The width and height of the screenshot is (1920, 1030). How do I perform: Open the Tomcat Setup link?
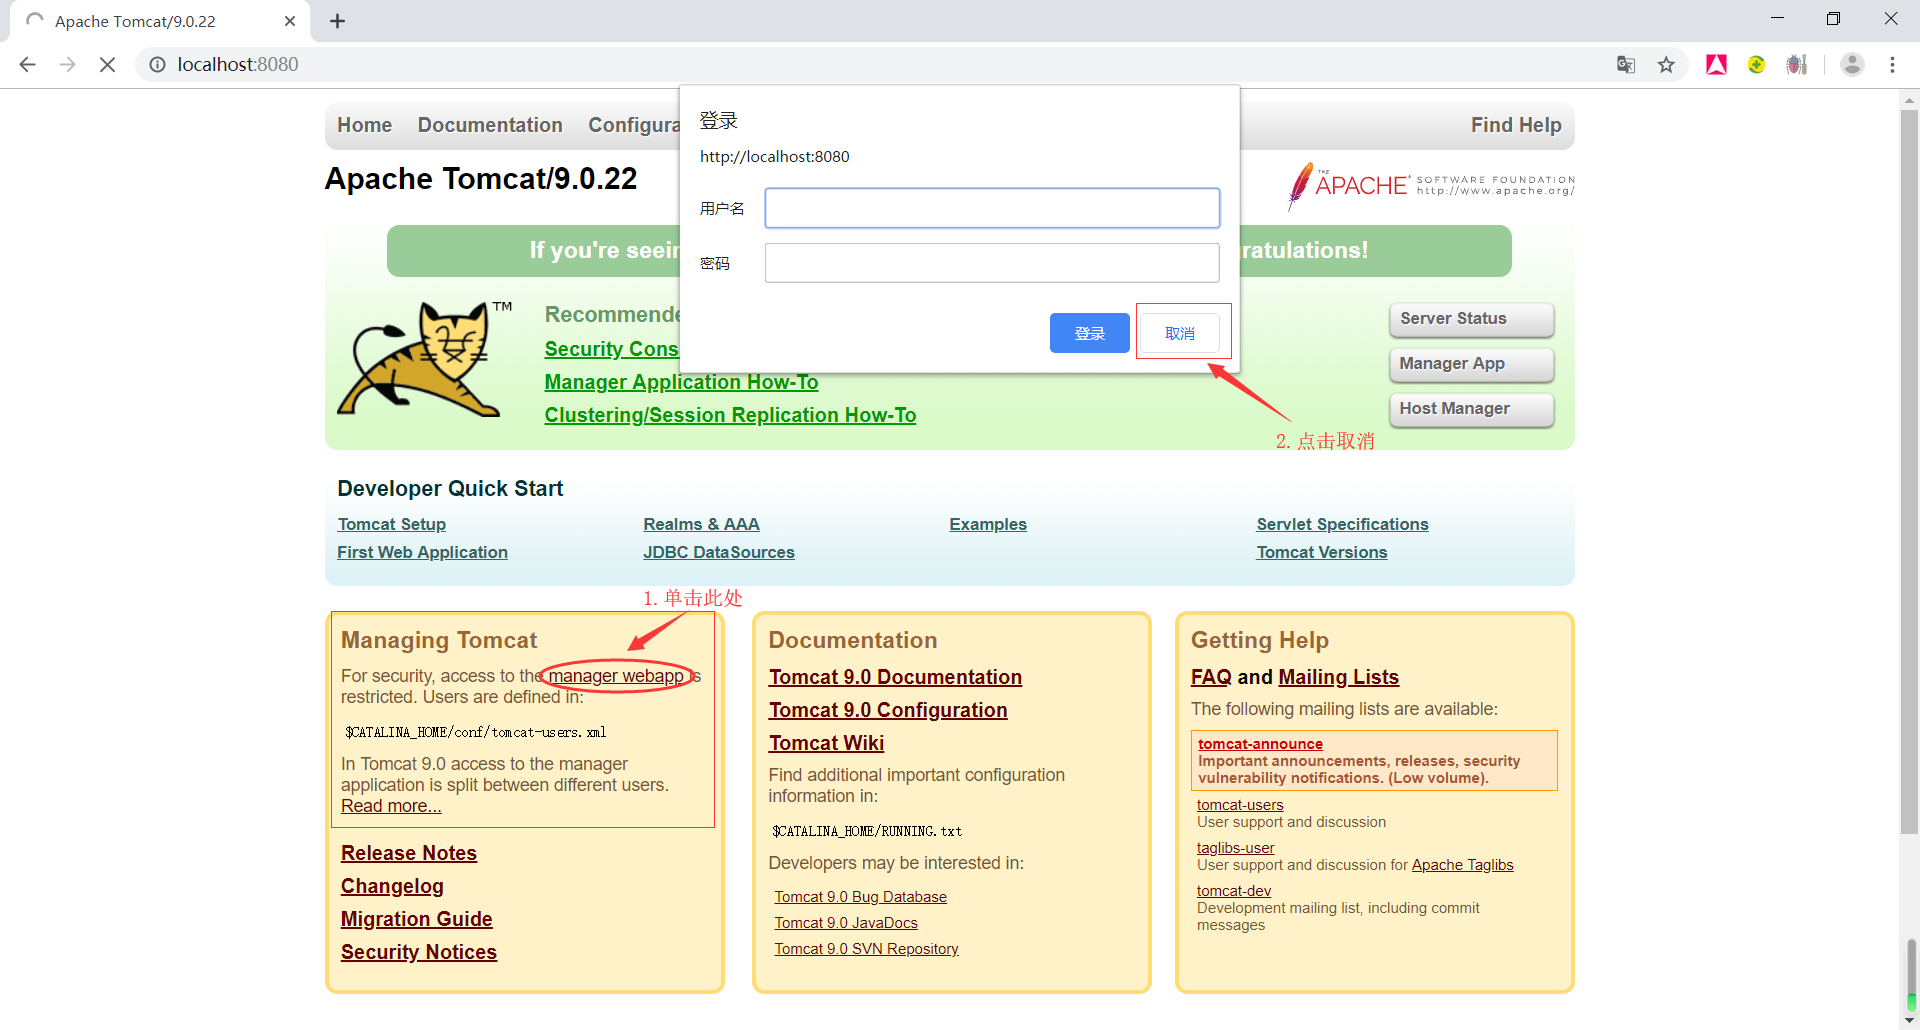coord(392,524)
